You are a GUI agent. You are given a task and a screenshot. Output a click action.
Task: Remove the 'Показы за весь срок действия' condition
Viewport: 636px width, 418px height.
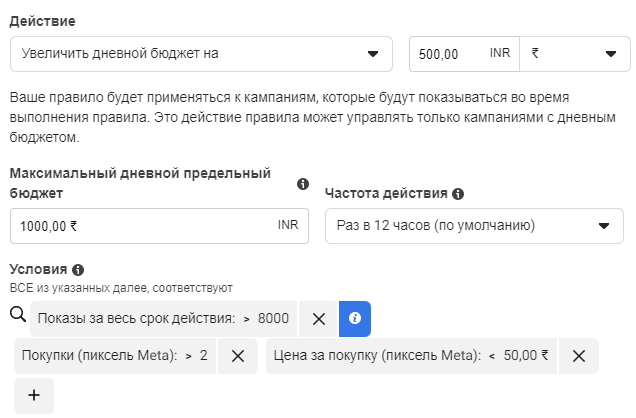(319, 319)
